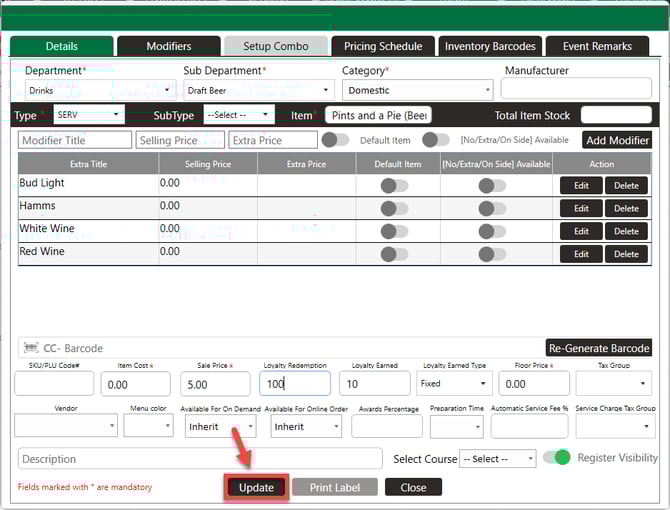Open the Pricing Schedule tab
The width and height of the screenshot is (670, 510).
click(383, 46)
